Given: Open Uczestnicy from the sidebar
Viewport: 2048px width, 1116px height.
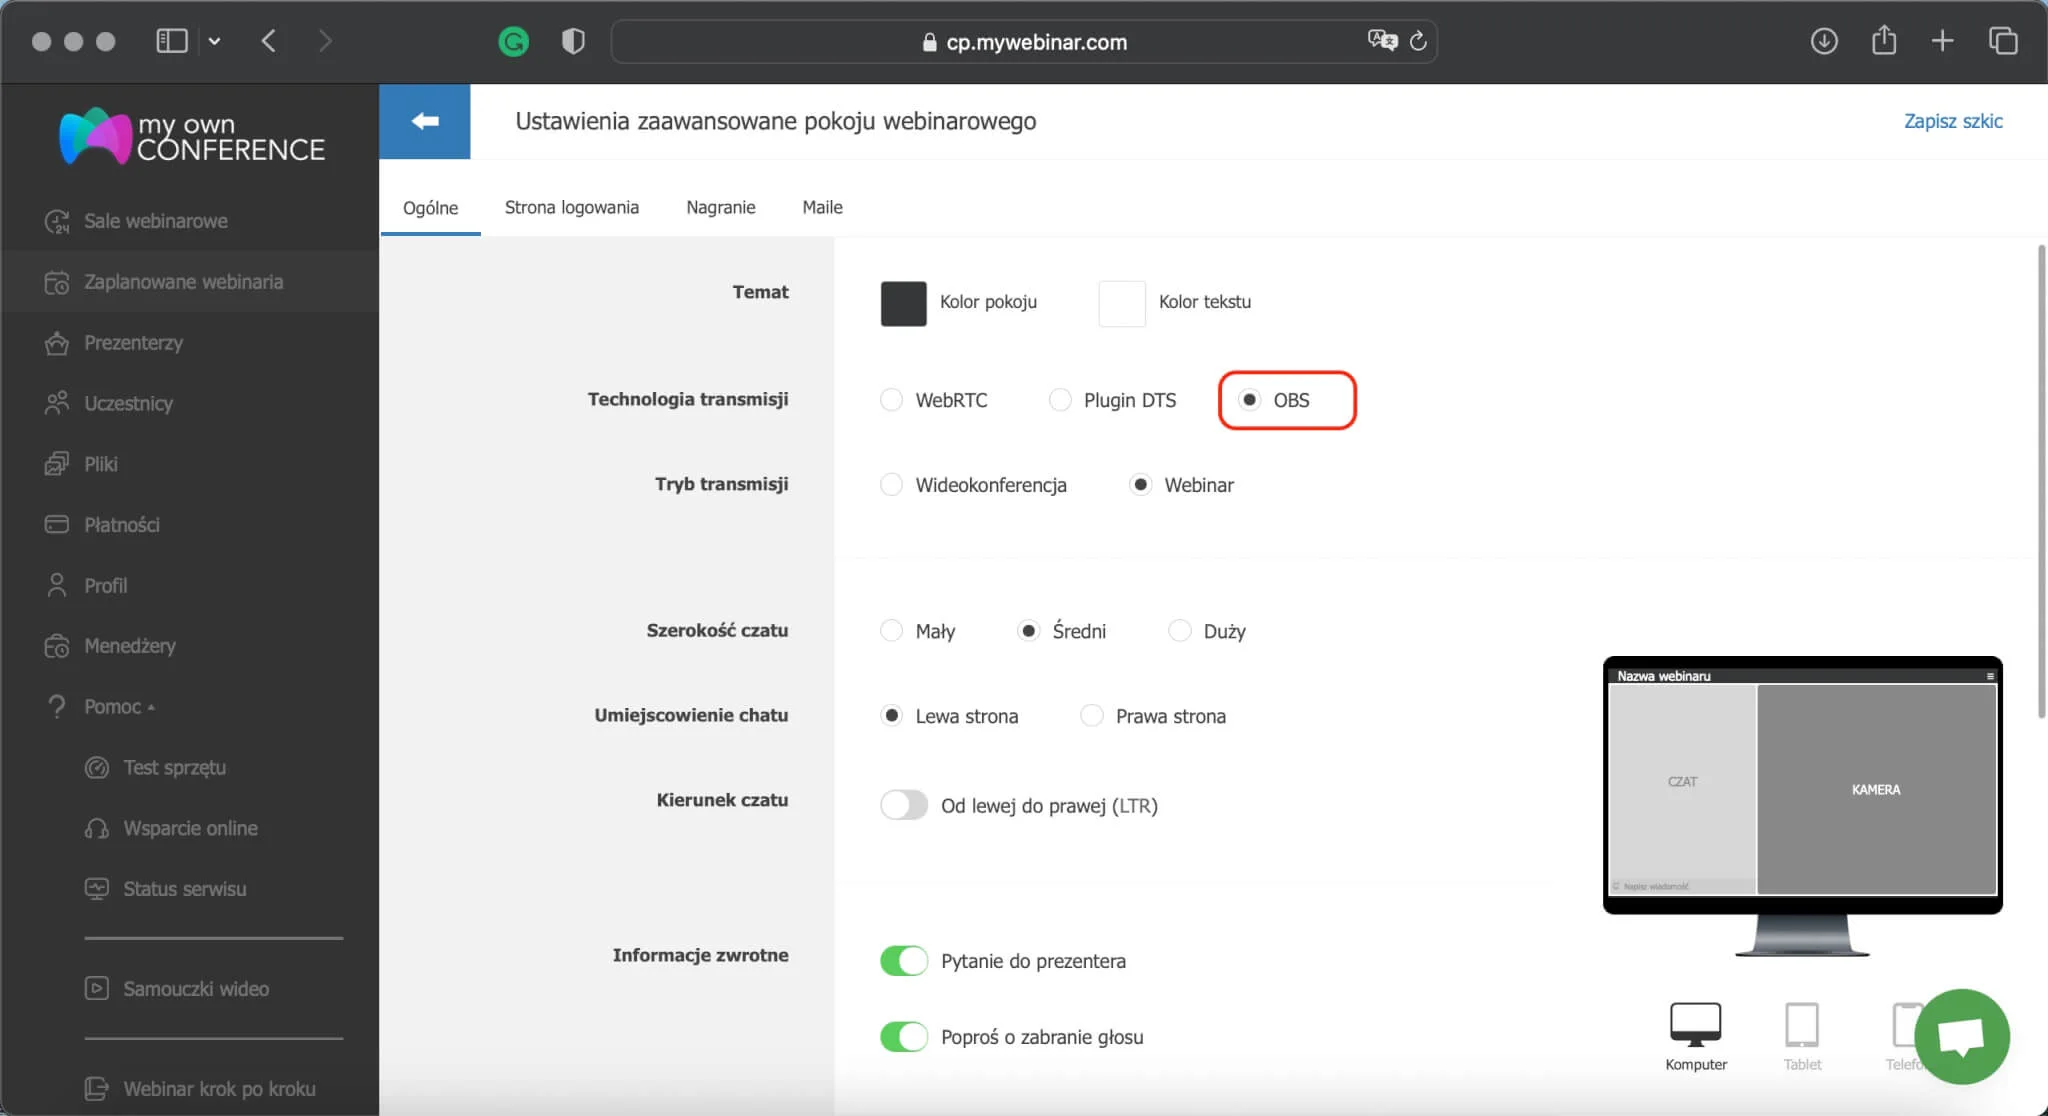Looking at the screenshot, I should point(126,403).
